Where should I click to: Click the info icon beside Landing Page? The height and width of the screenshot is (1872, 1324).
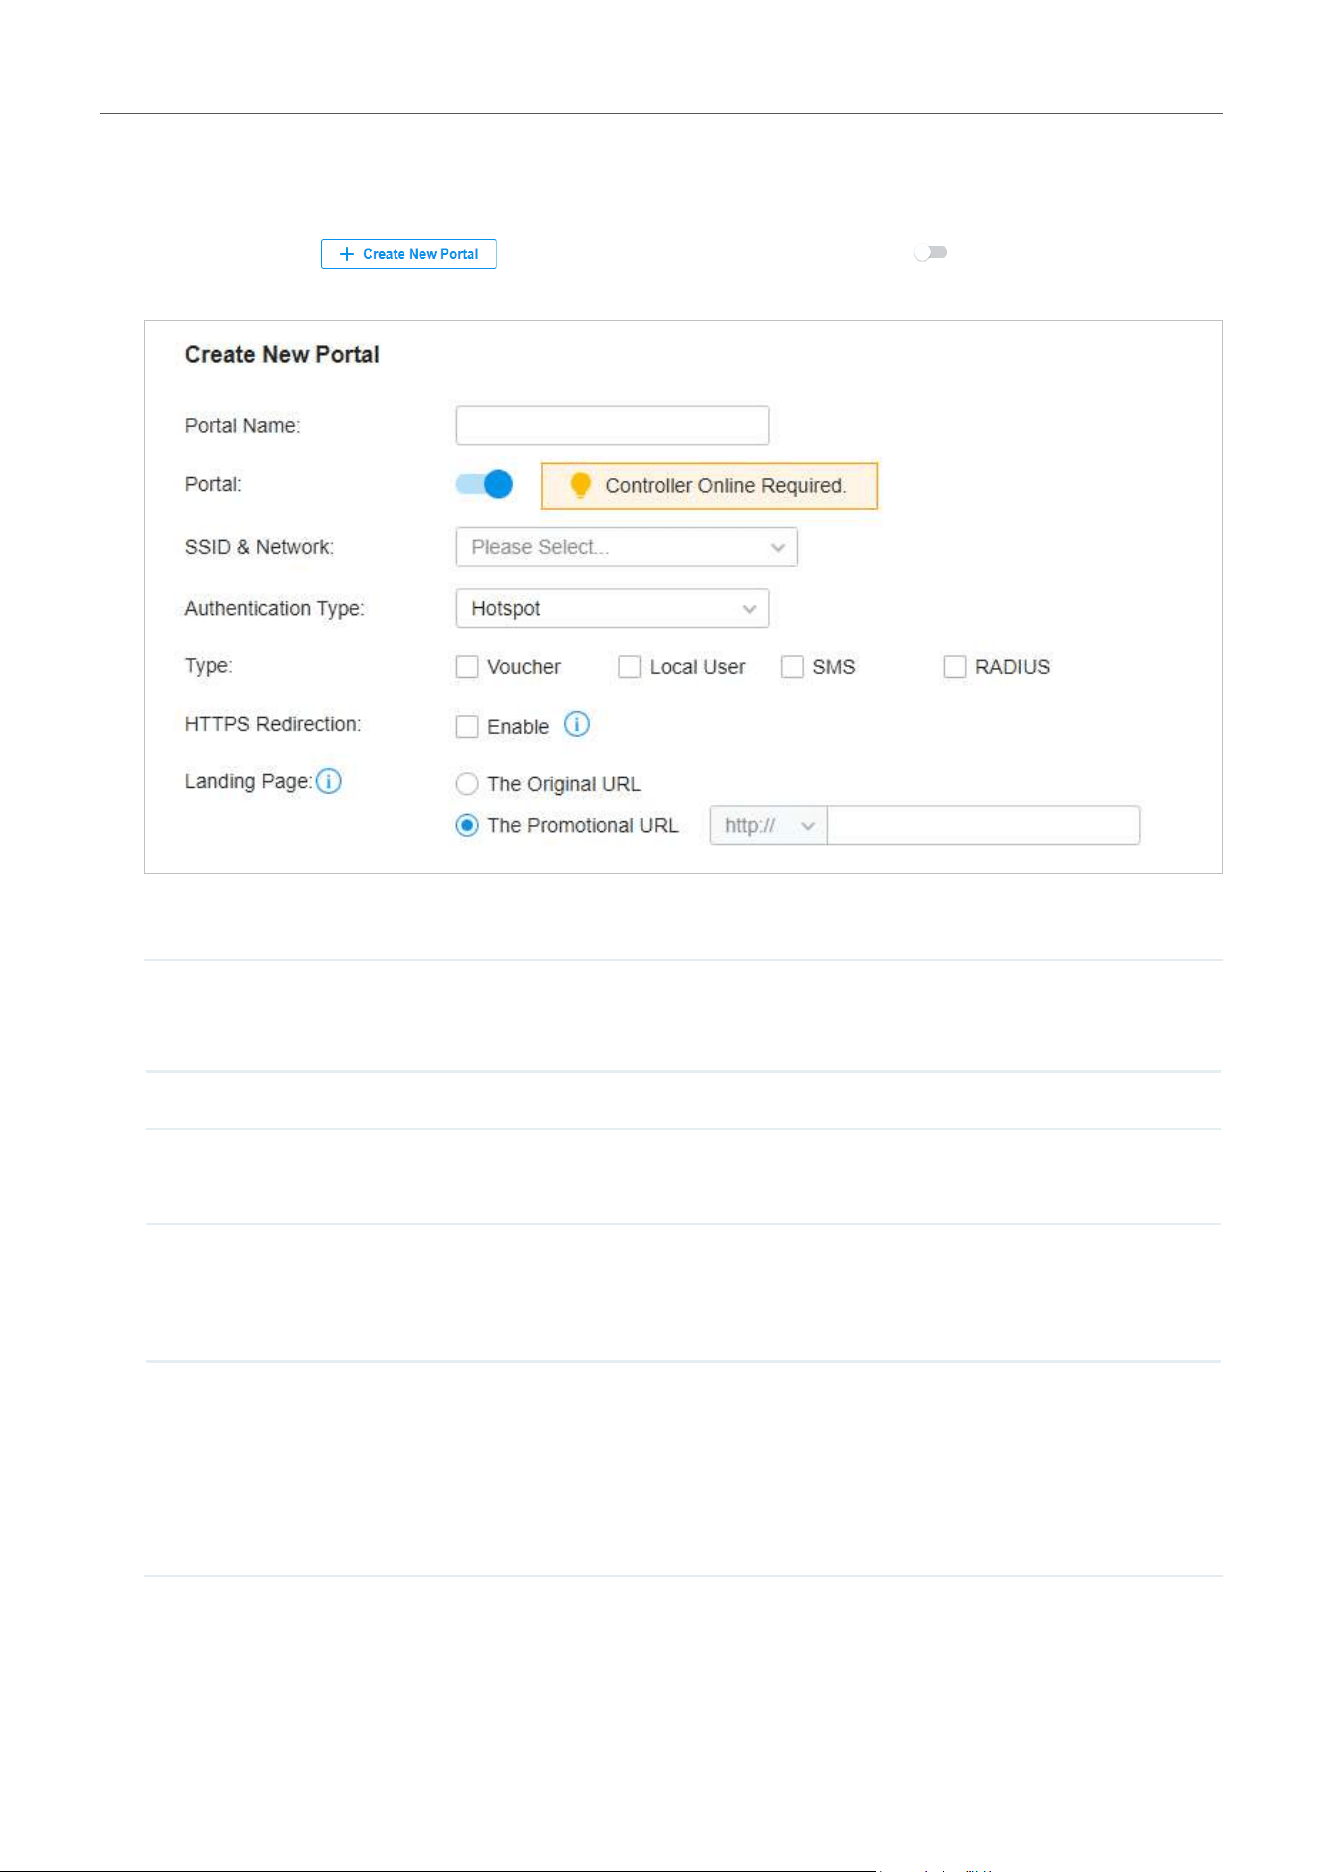329,781
